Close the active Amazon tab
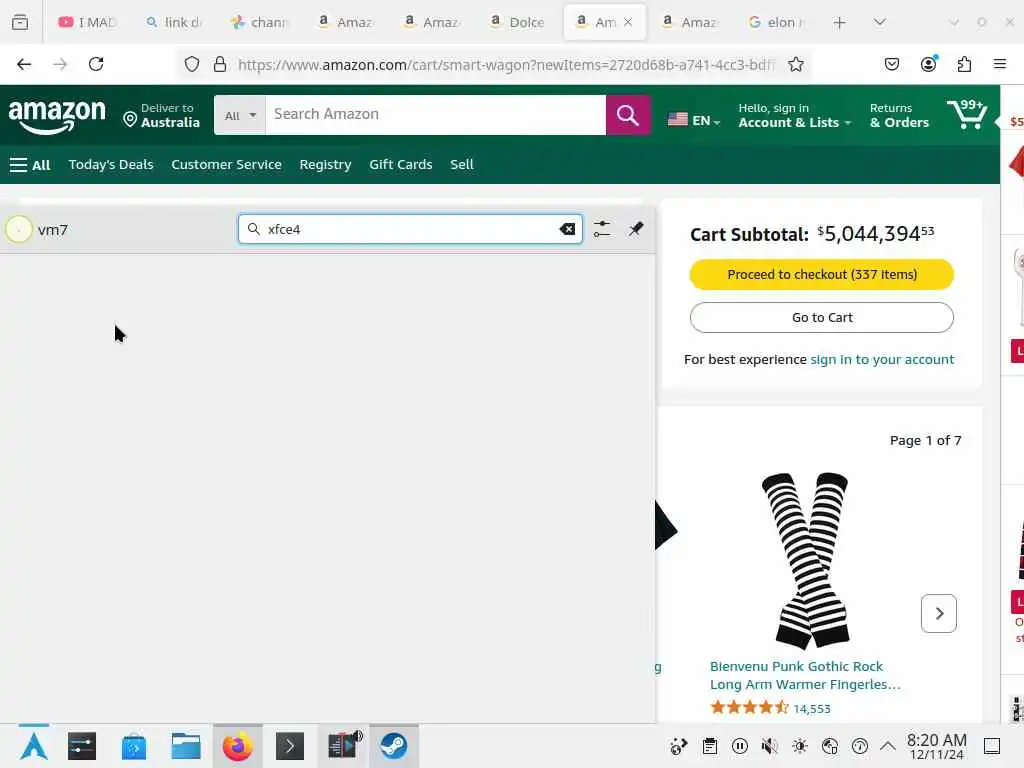This screenshot has width=1024, height=768. point(628,22)
